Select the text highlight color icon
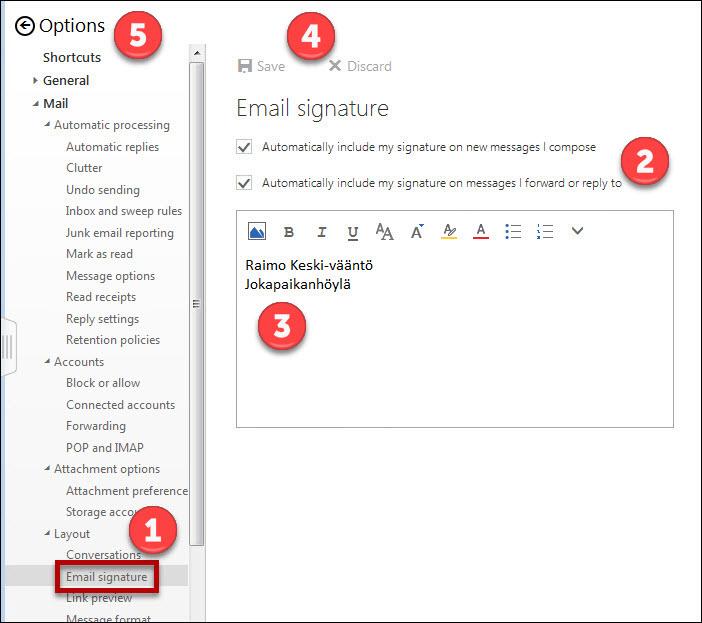 [449, 231]
